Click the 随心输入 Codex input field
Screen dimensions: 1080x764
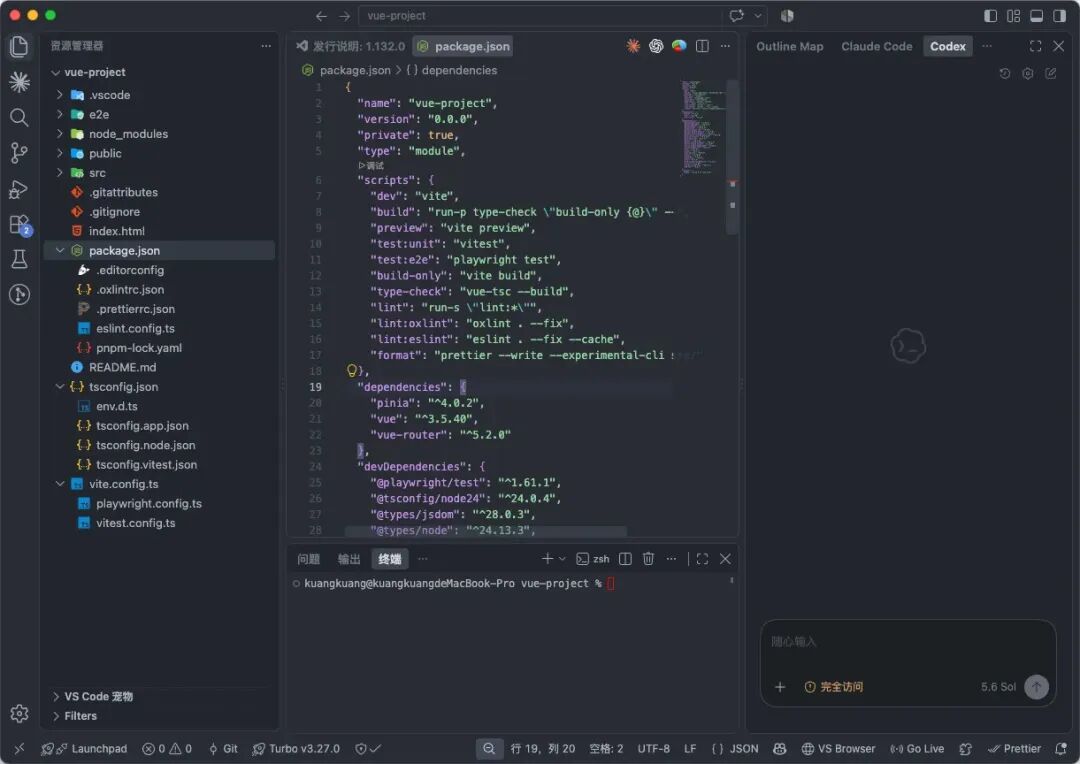pos(908,642)
